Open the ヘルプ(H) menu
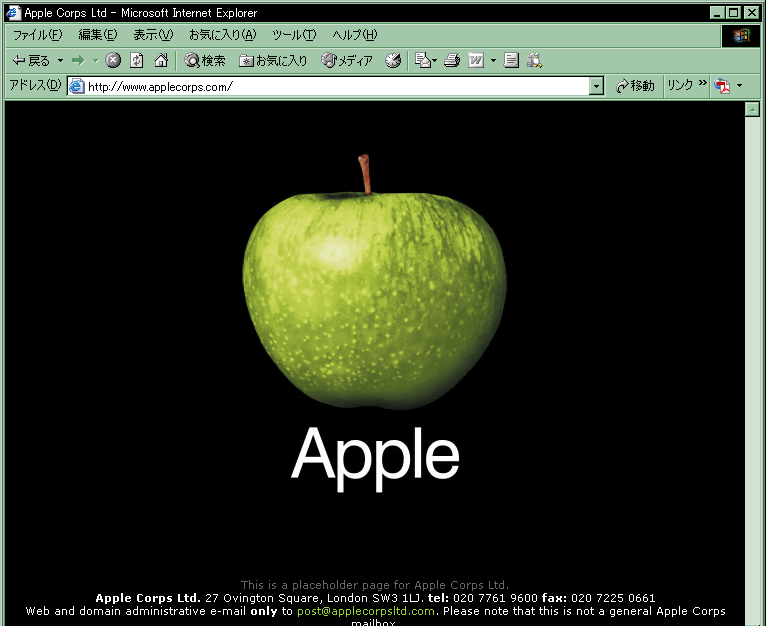The height and width of the screenshot is (626, 766). point(355,35)
